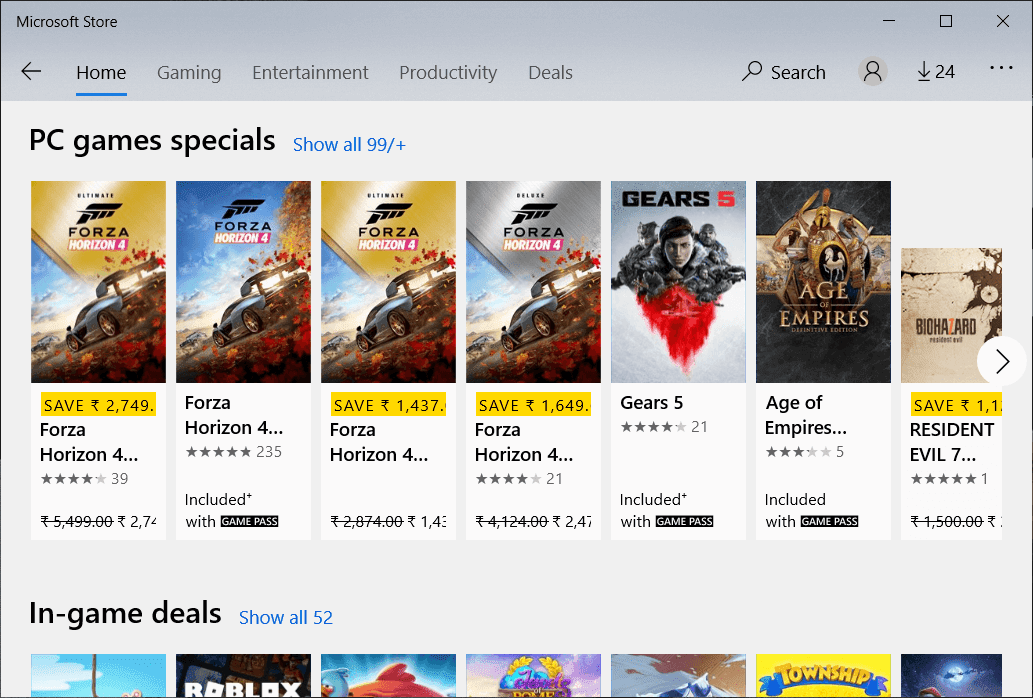Switch to the Entertainment tab
Screen dimensions: 1033x698
310,72
